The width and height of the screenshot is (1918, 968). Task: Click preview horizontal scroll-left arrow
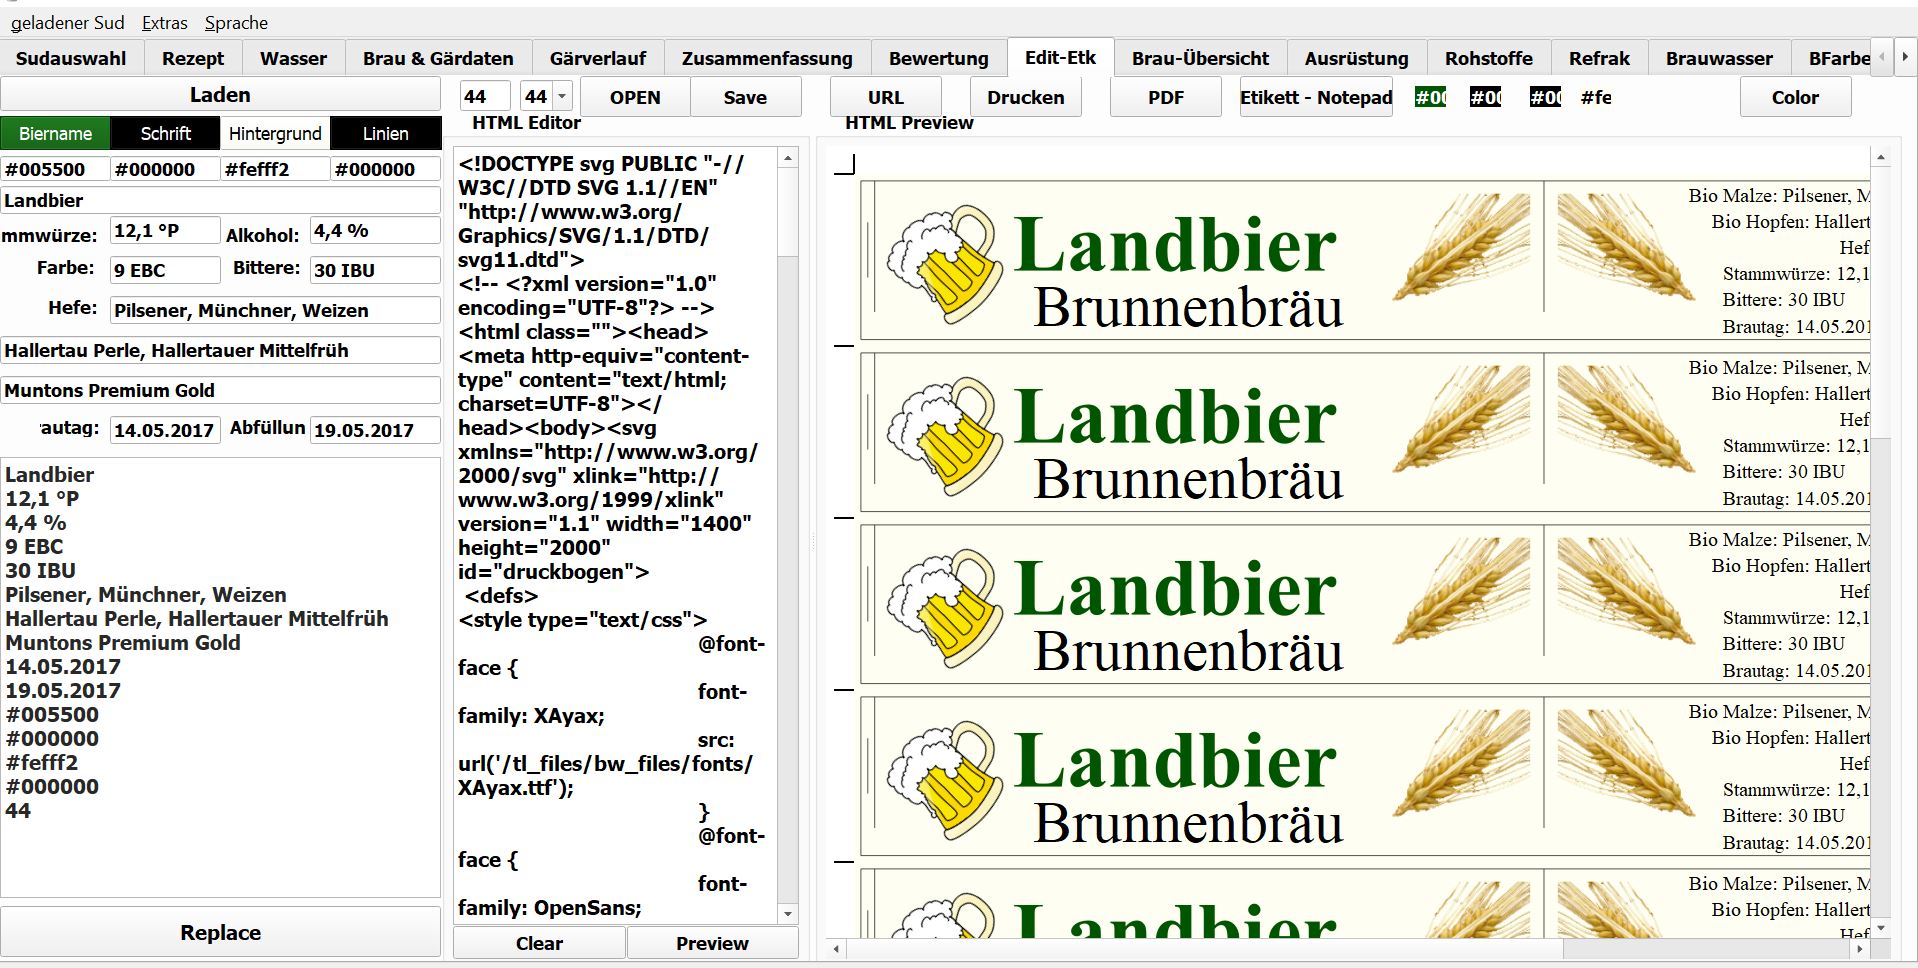click(x=836, y=948)
